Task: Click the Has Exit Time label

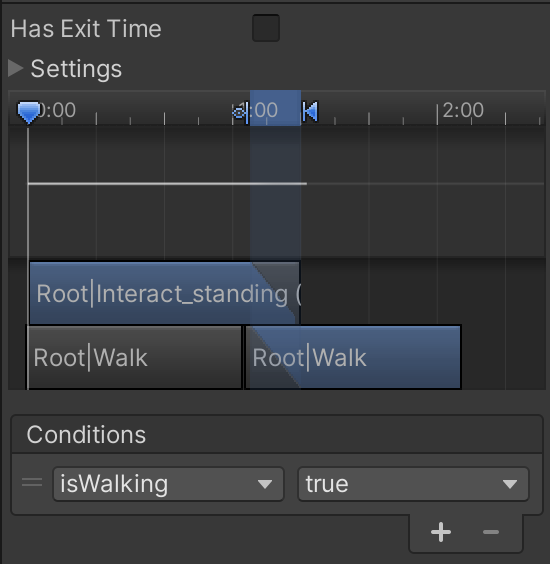Action: tap(86, 28)
